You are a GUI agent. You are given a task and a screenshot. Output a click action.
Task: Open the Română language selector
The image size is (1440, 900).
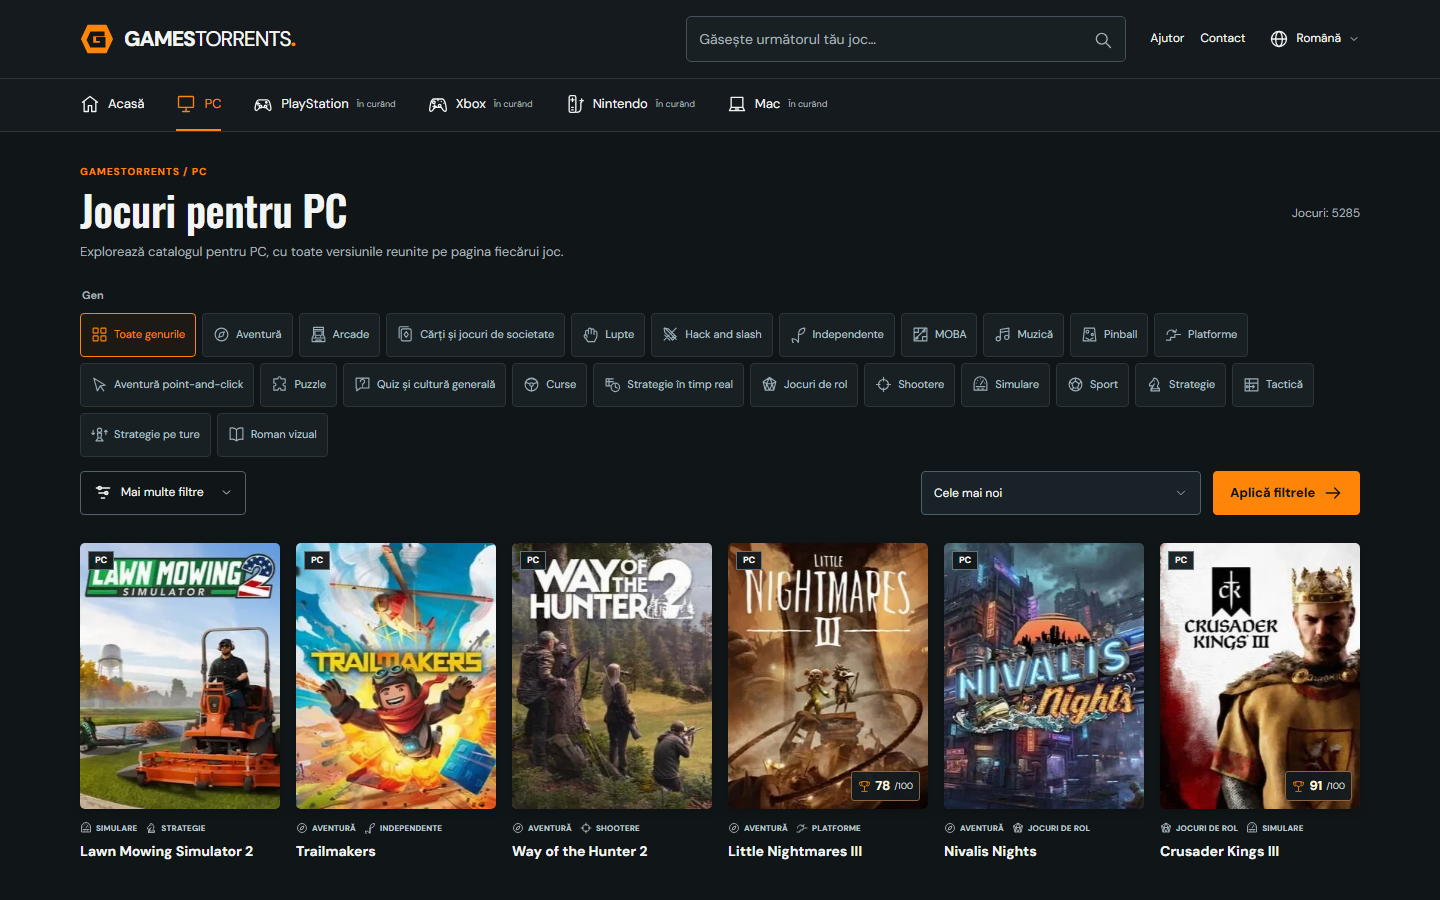pos(1315,39)
